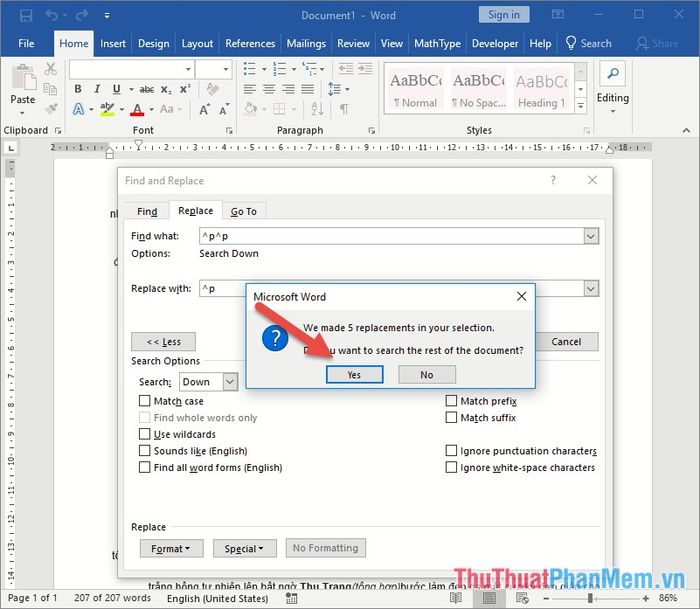Switch to the Find tab
The width and height of the screenshot is (700, 609).
coord(147,211)
